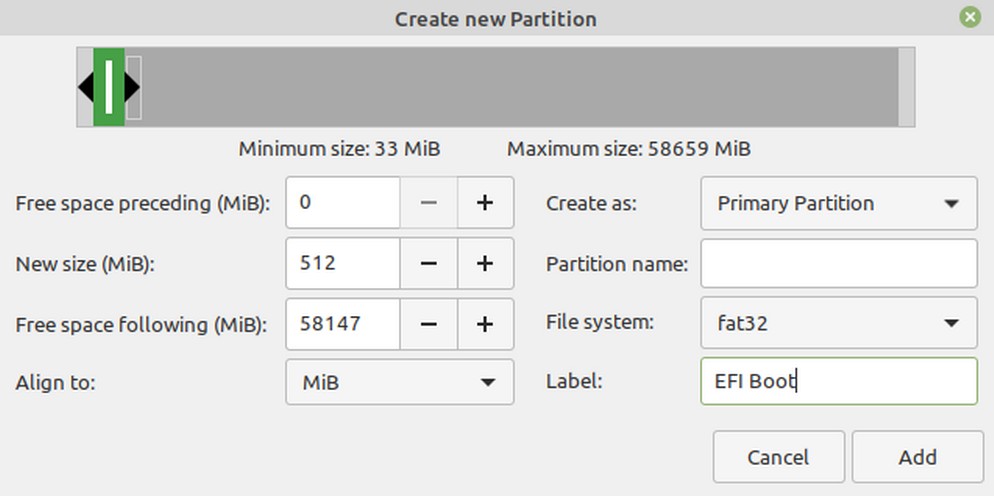The height and width of the screenshot is (496, 994).
Task: Click the left resize arrow handle
Action: [86, 87]
